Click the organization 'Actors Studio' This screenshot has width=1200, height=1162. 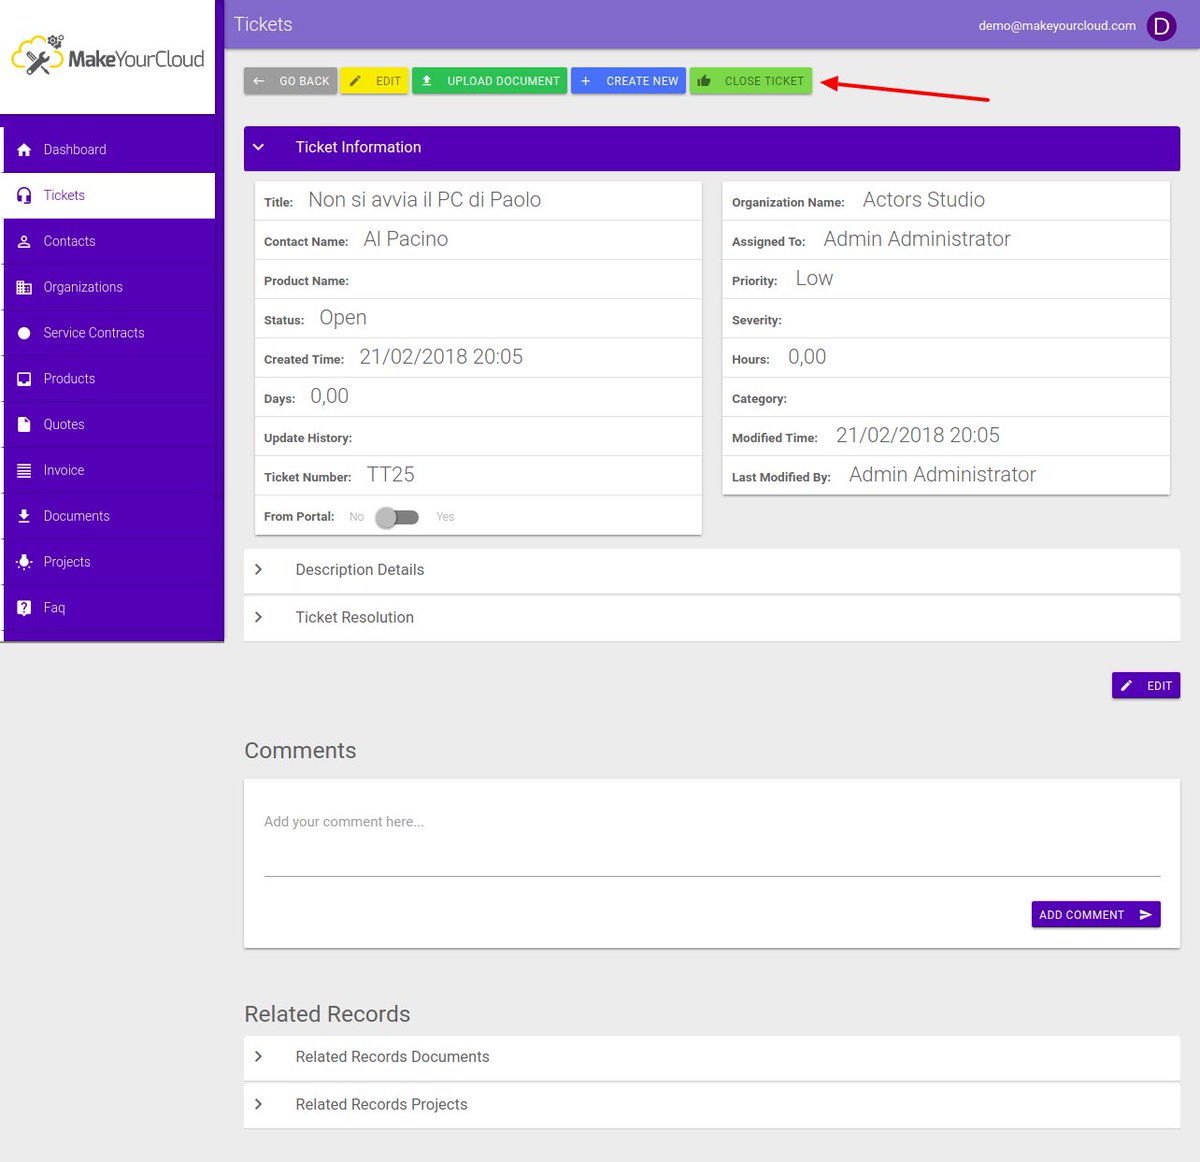924,200
